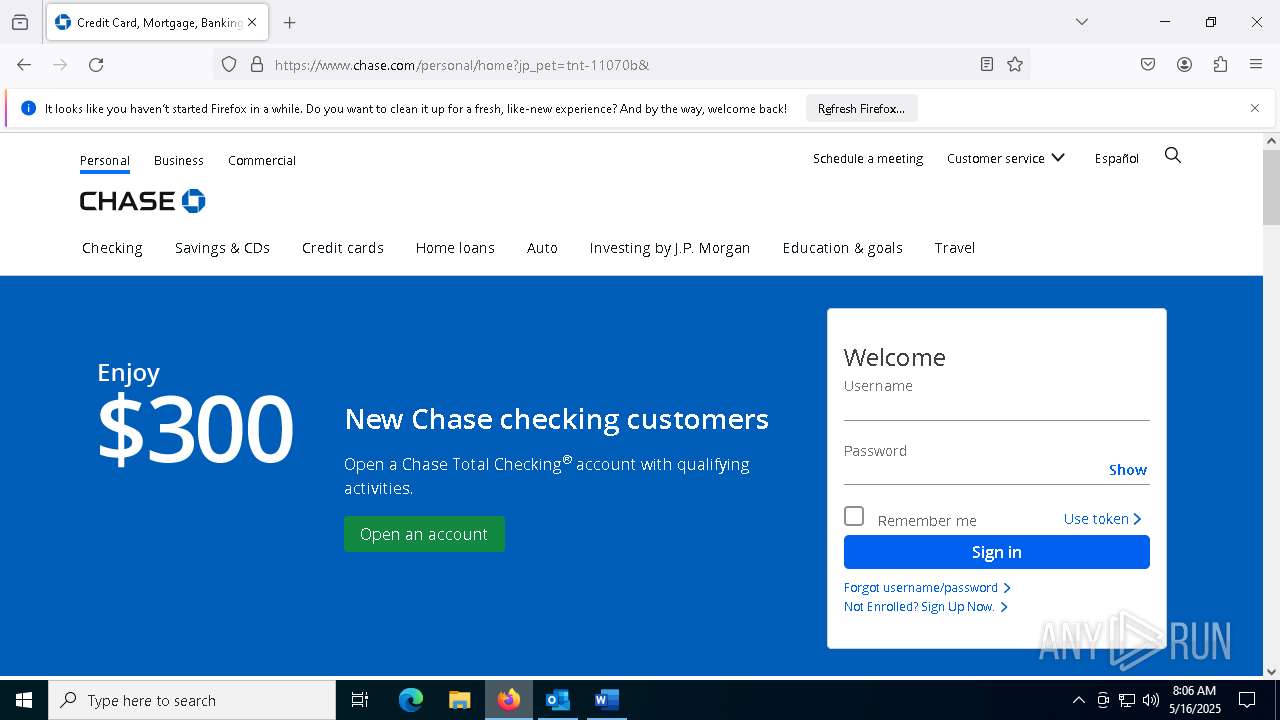Bookmark this page with star icon
The width and height of the screenshot is (1280, 720).
click(x=1015, y=65)
